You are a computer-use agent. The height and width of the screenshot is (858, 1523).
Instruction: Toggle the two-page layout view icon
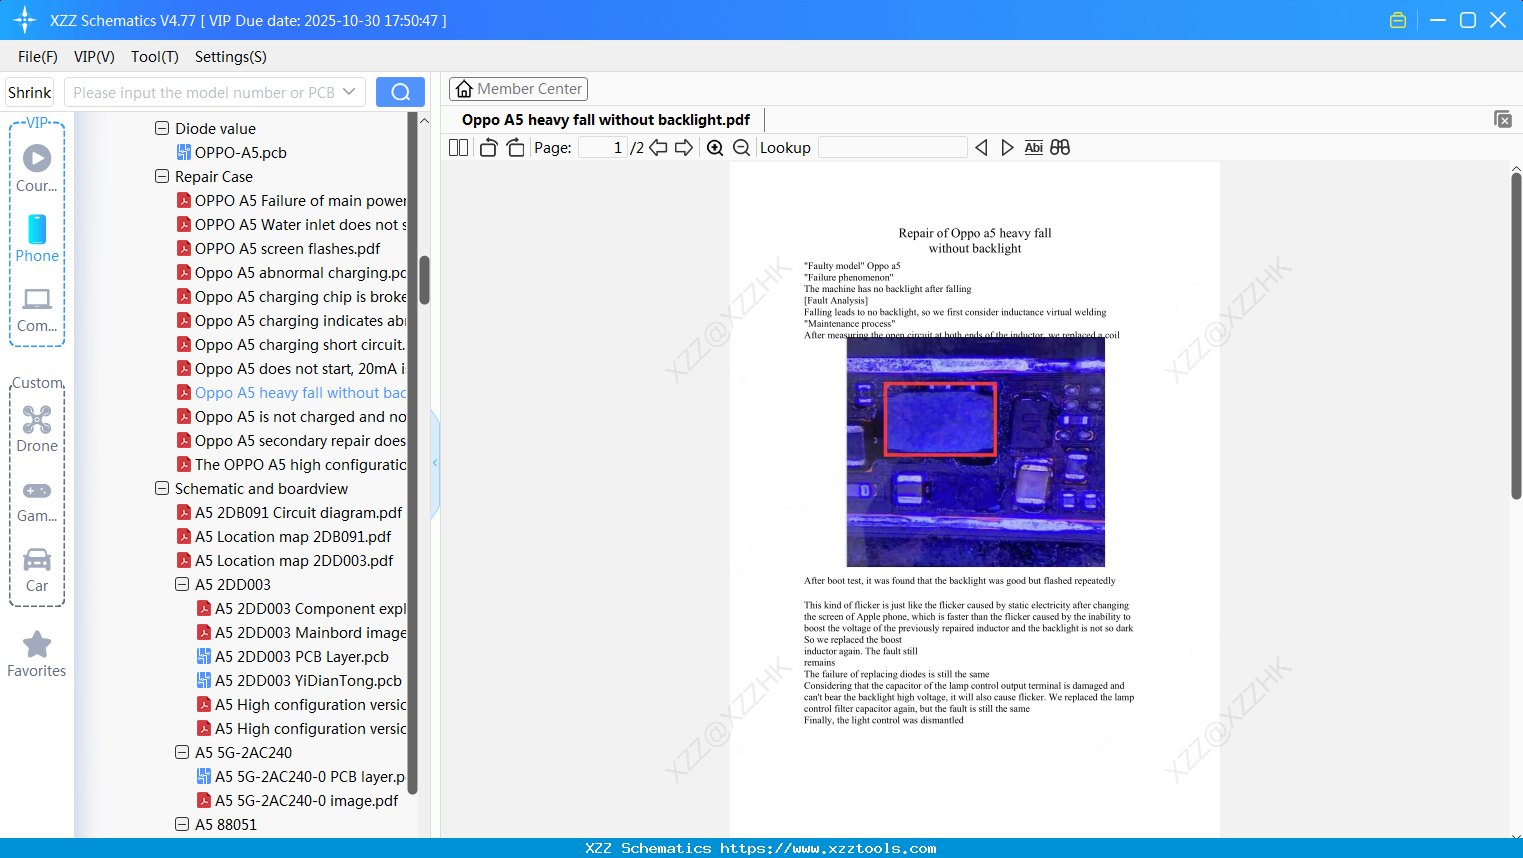(458, 148)
